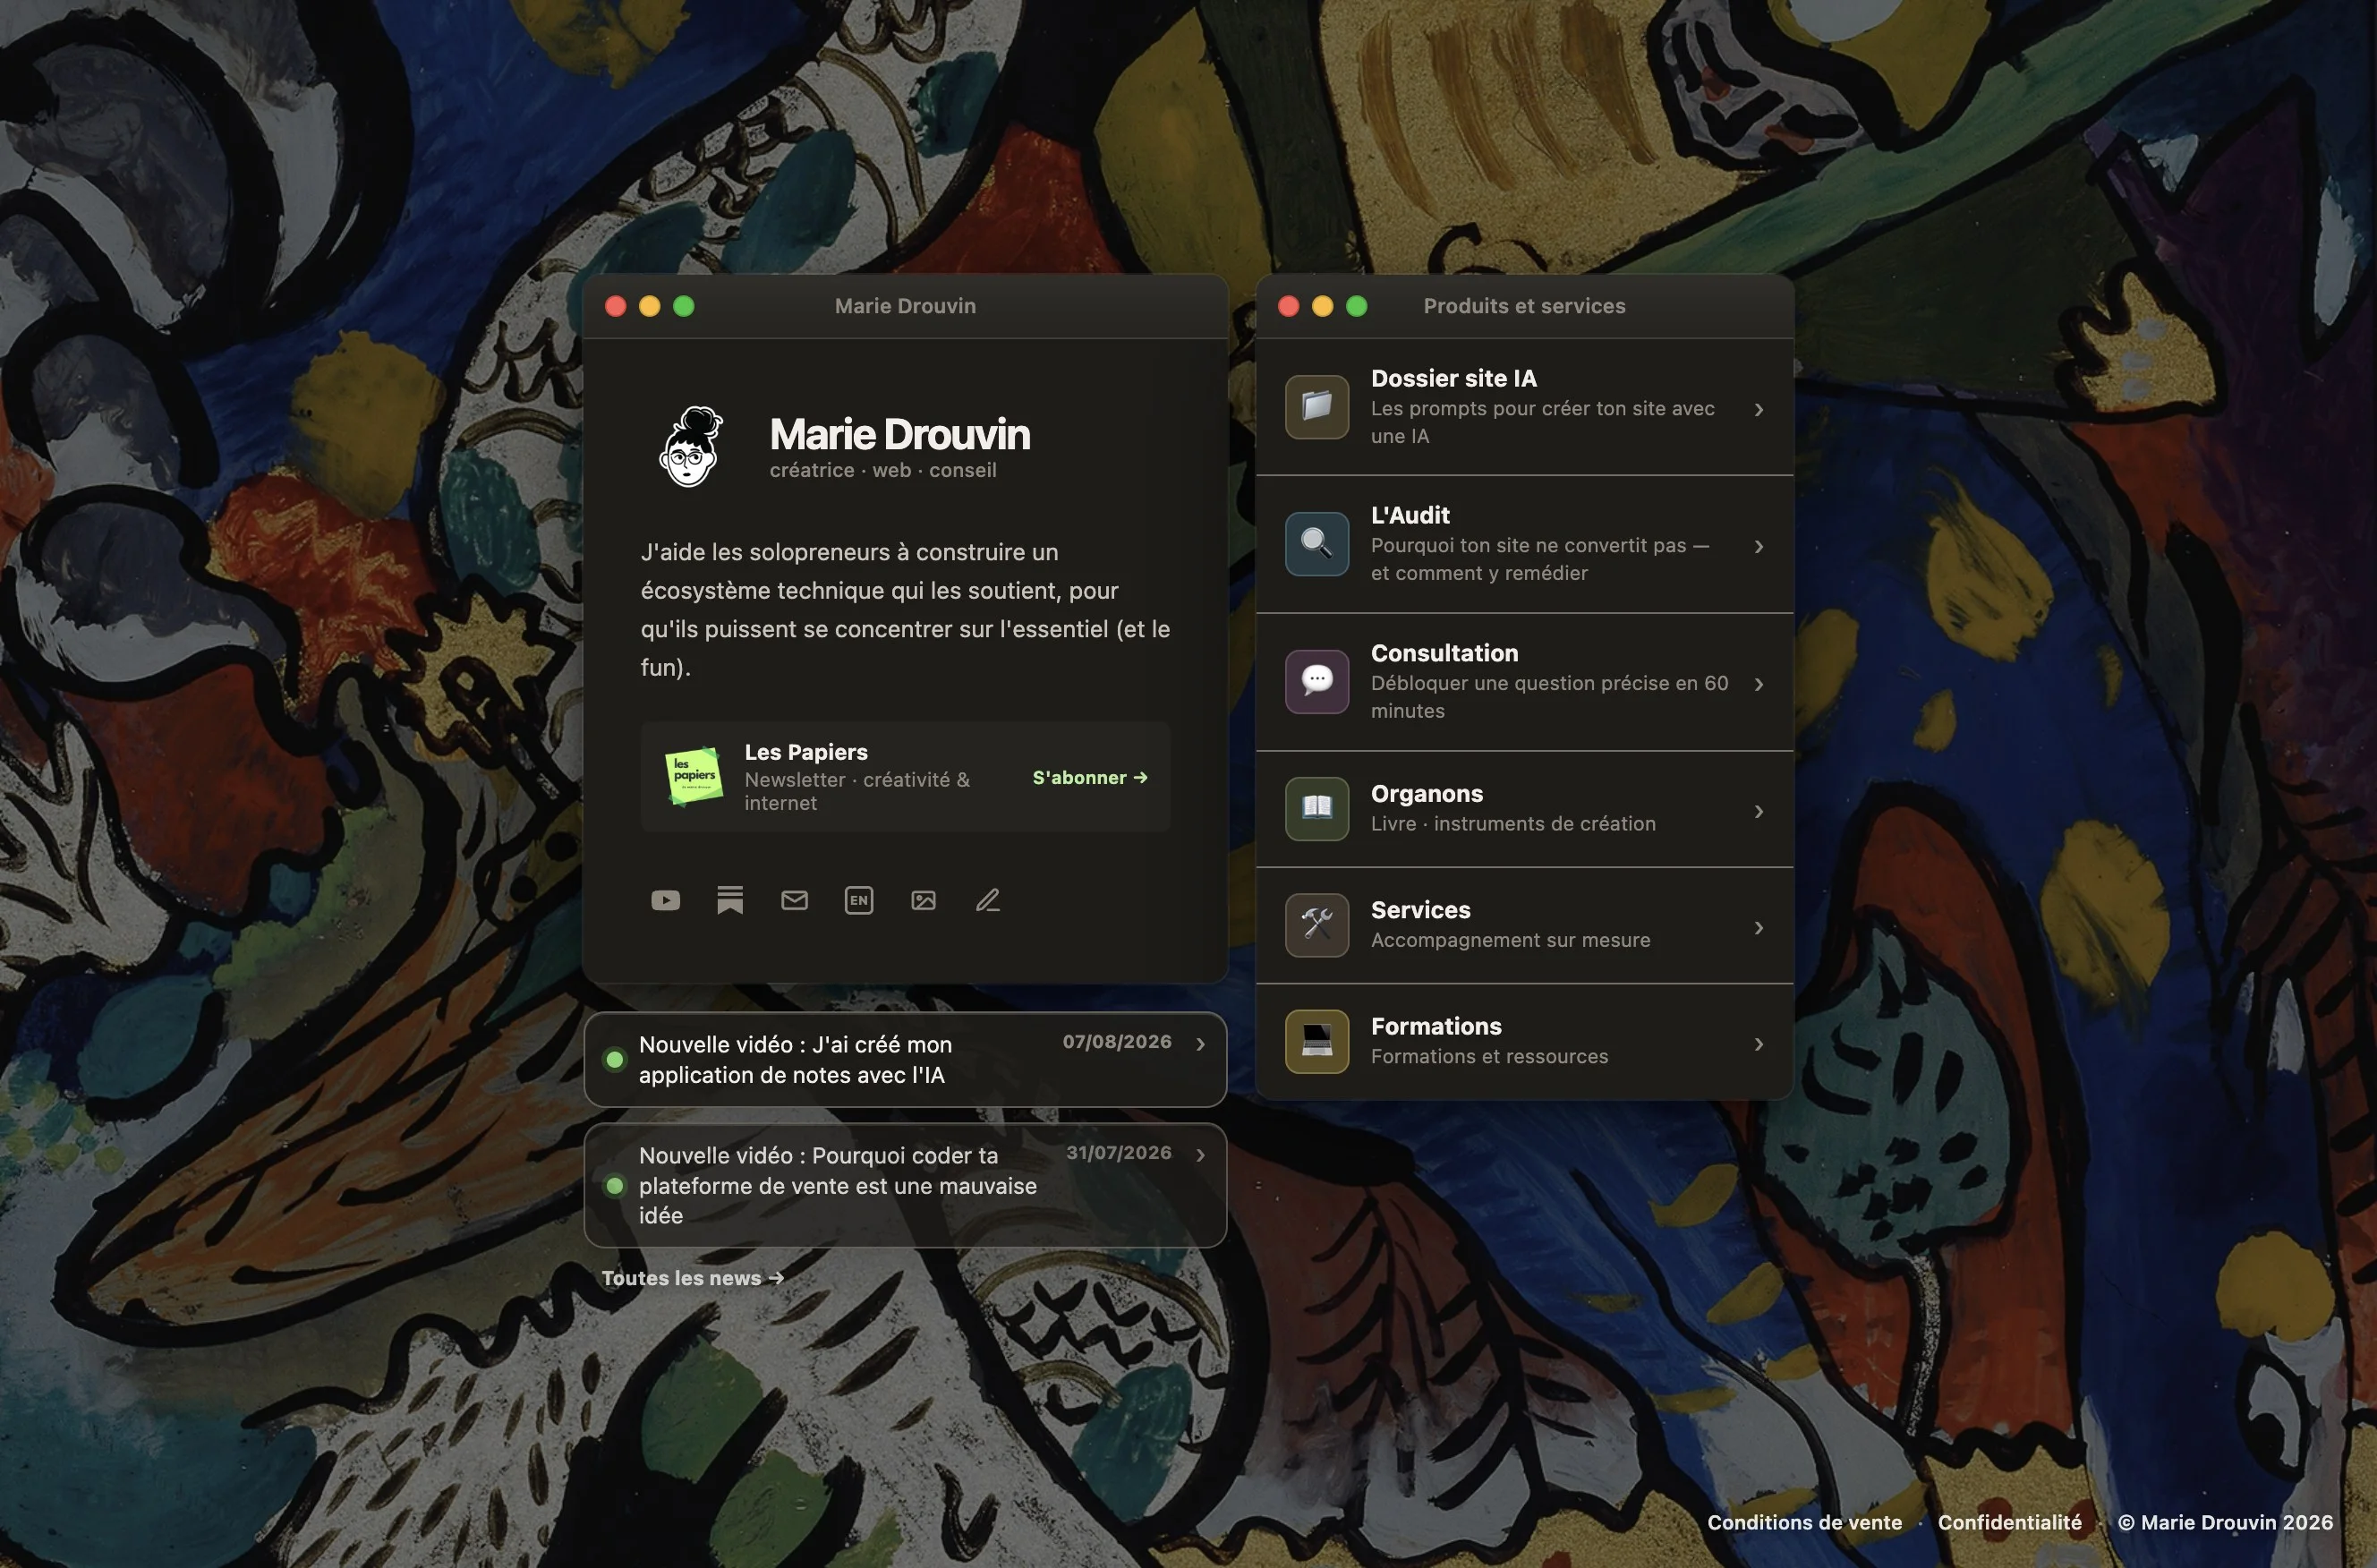2377x1568 pixels.
Task: Subscribe via the S'abonner link
Action: click(1090, 777)
